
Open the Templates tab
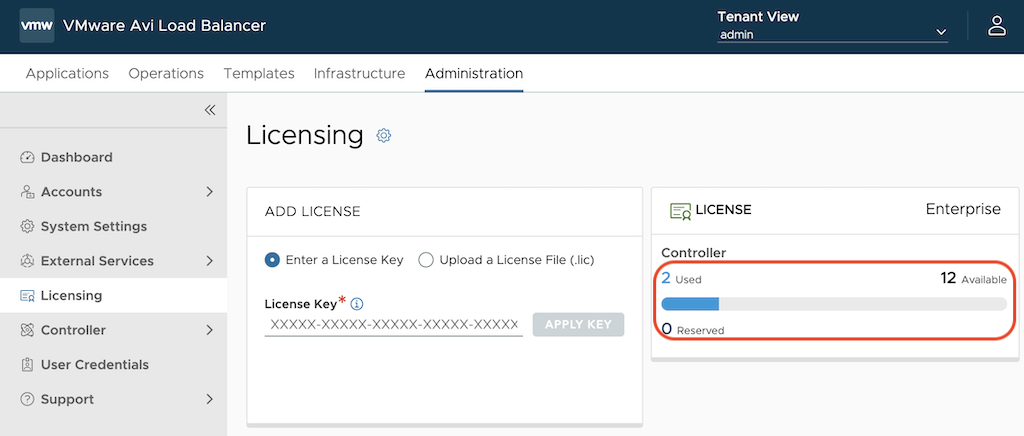[259, 73]
